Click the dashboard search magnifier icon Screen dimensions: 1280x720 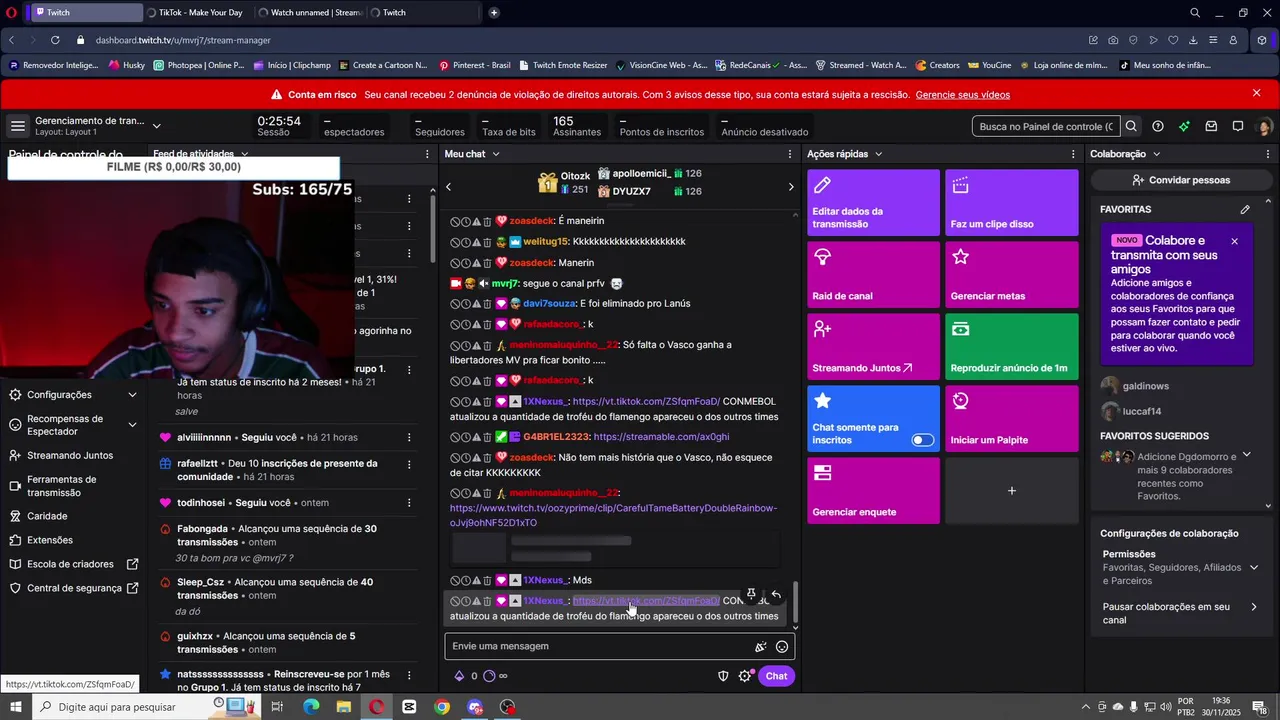[1131, 126]
